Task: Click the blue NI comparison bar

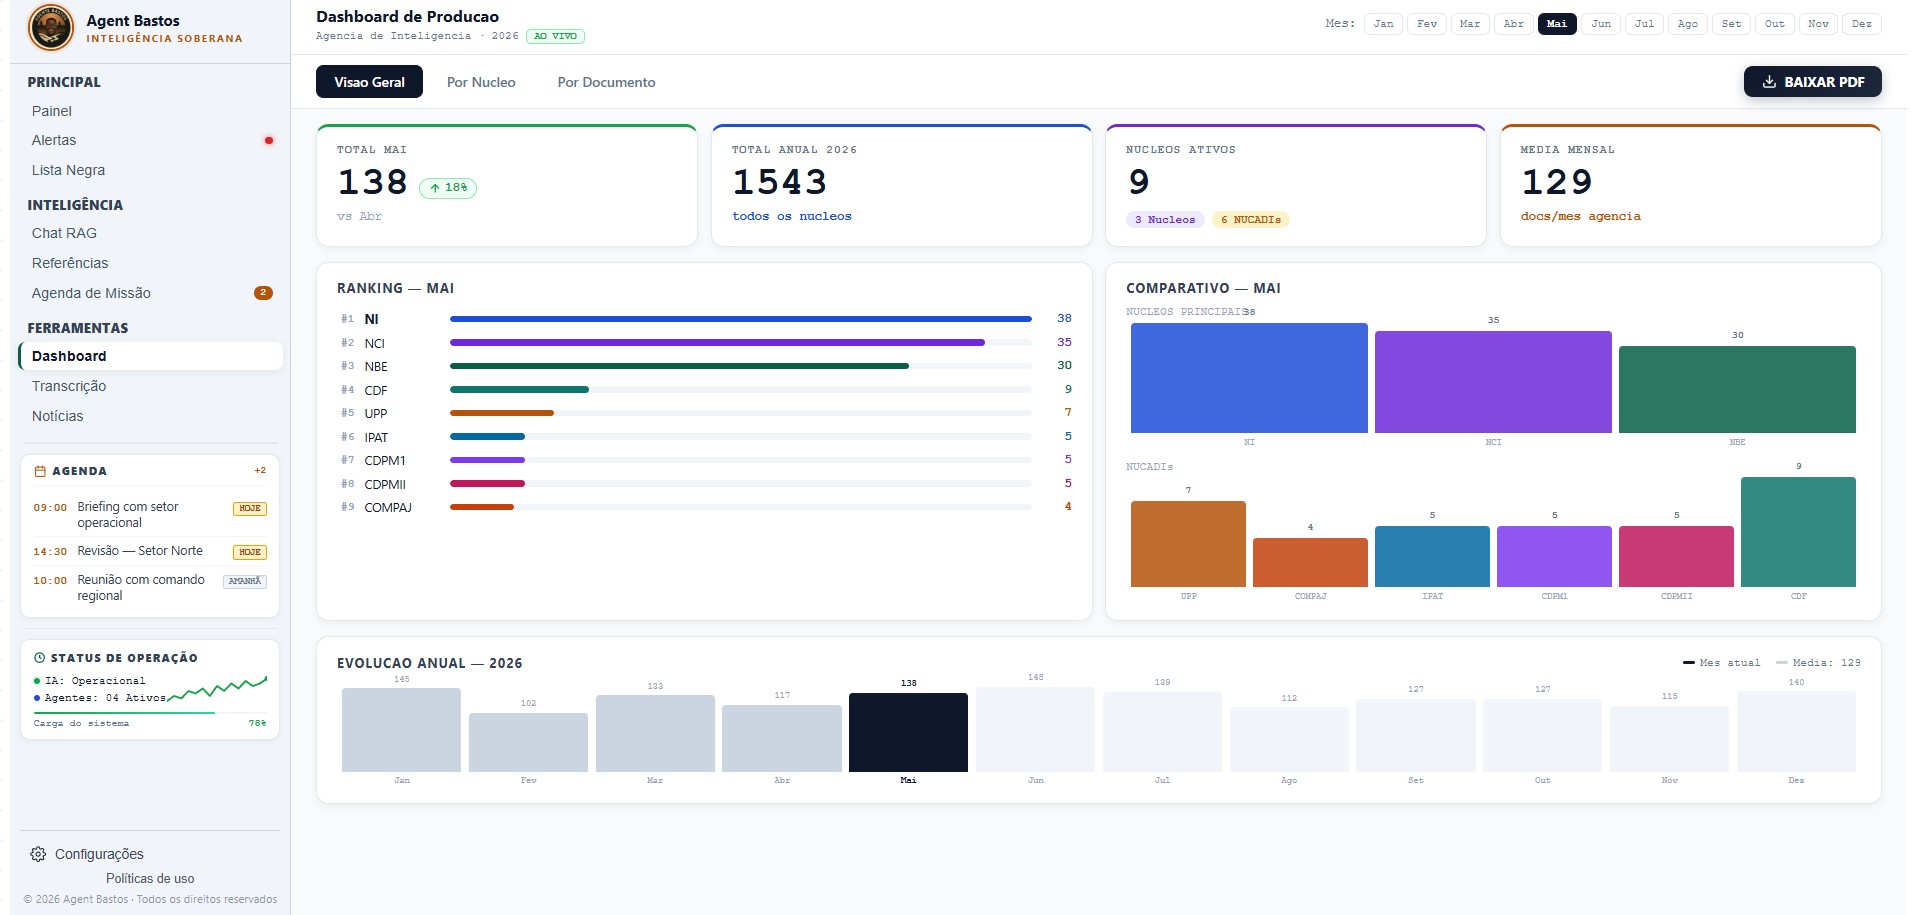Action: (x=1249, y=378)
